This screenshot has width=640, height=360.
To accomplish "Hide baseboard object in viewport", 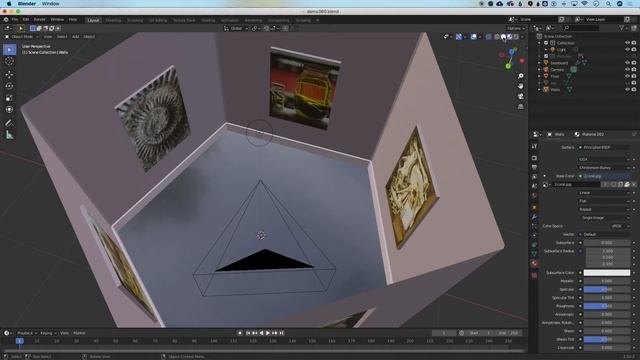I will tap(627, 63).
